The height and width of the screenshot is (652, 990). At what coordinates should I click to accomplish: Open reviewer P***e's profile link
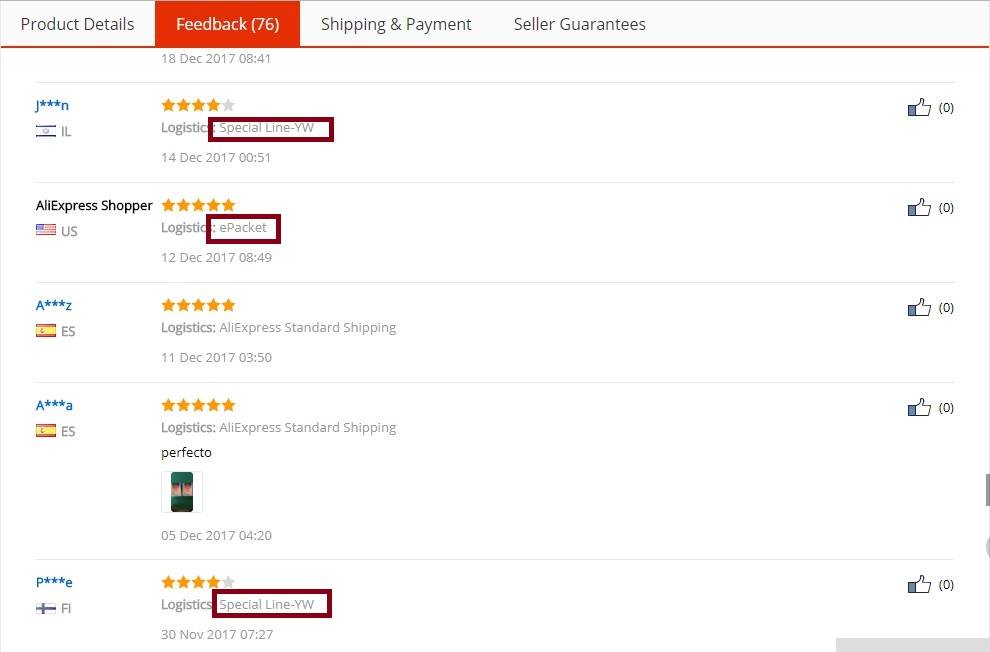tap(54, 582)
